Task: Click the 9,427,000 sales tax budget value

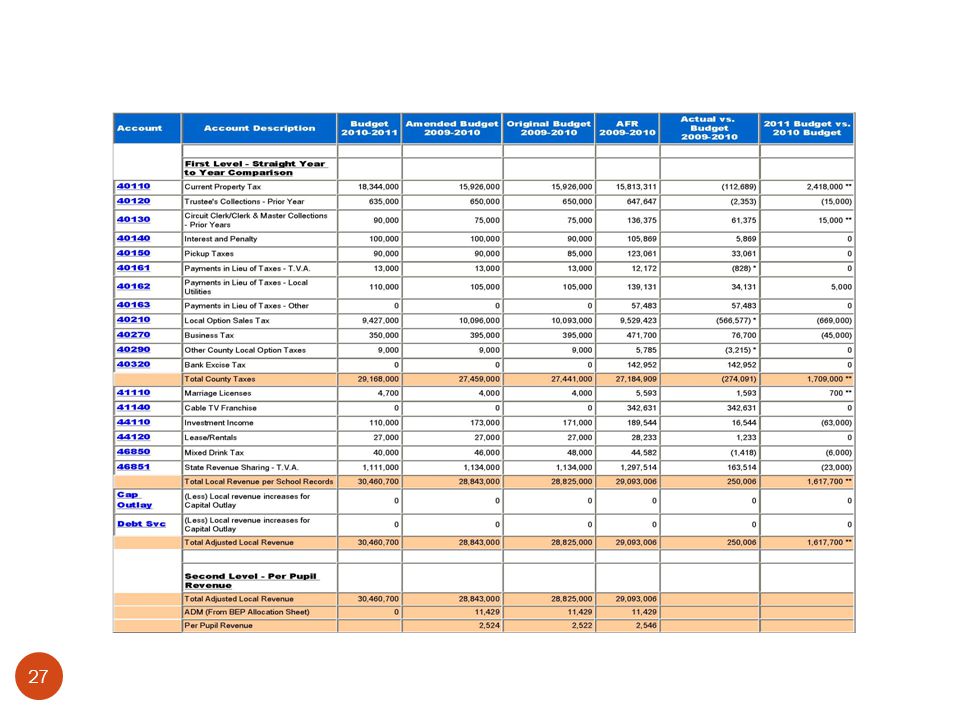Action: click(380, 320)
